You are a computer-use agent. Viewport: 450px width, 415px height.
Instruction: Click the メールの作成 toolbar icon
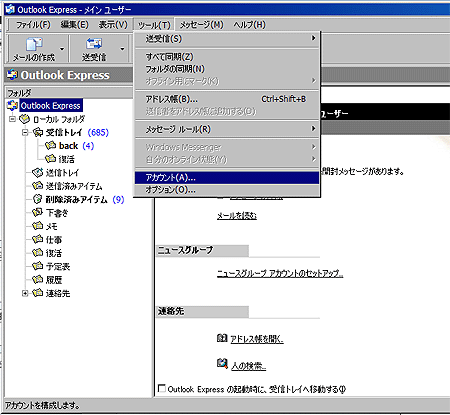tap(34, 44)
